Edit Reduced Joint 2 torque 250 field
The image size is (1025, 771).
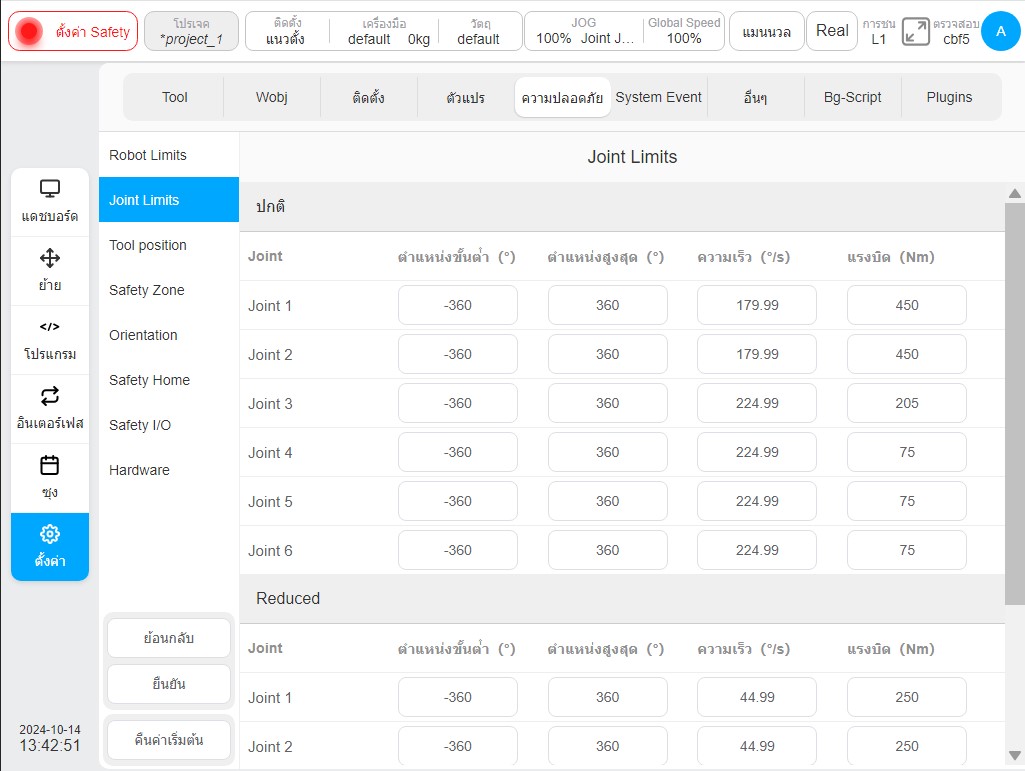point(907,746)
